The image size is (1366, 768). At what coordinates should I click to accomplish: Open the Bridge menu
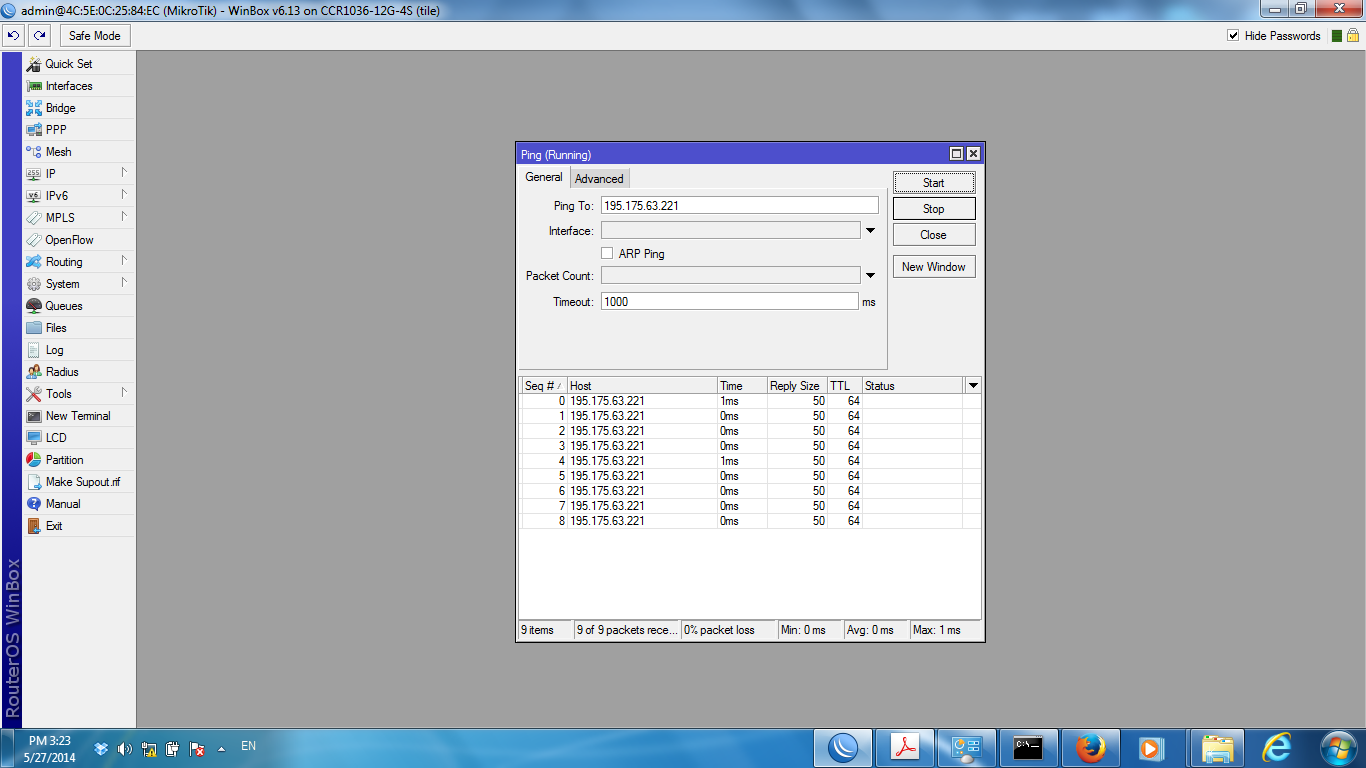click(78, 108)
